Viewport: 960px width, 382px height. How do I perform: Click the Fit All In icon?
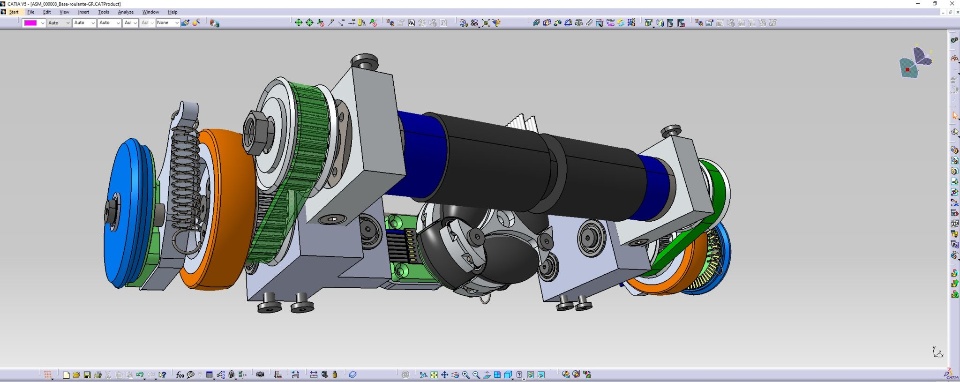point(434,375)
